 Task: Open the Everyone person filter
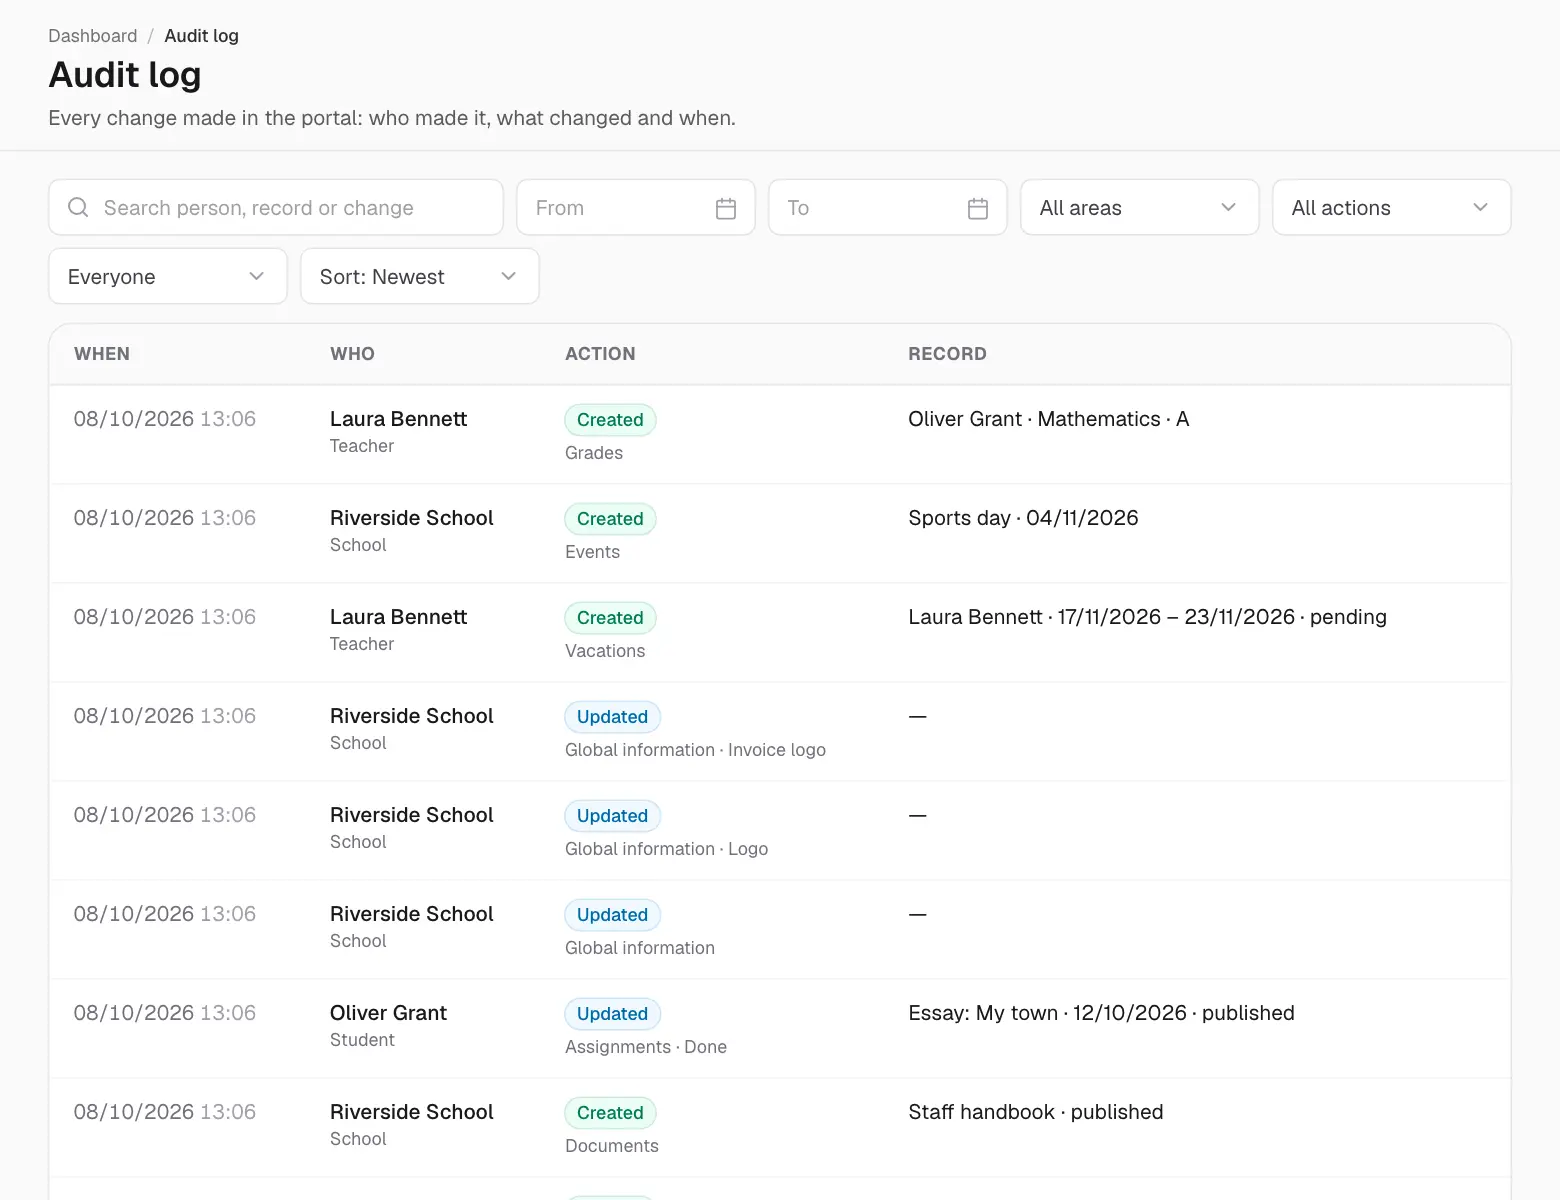point(168,277)
